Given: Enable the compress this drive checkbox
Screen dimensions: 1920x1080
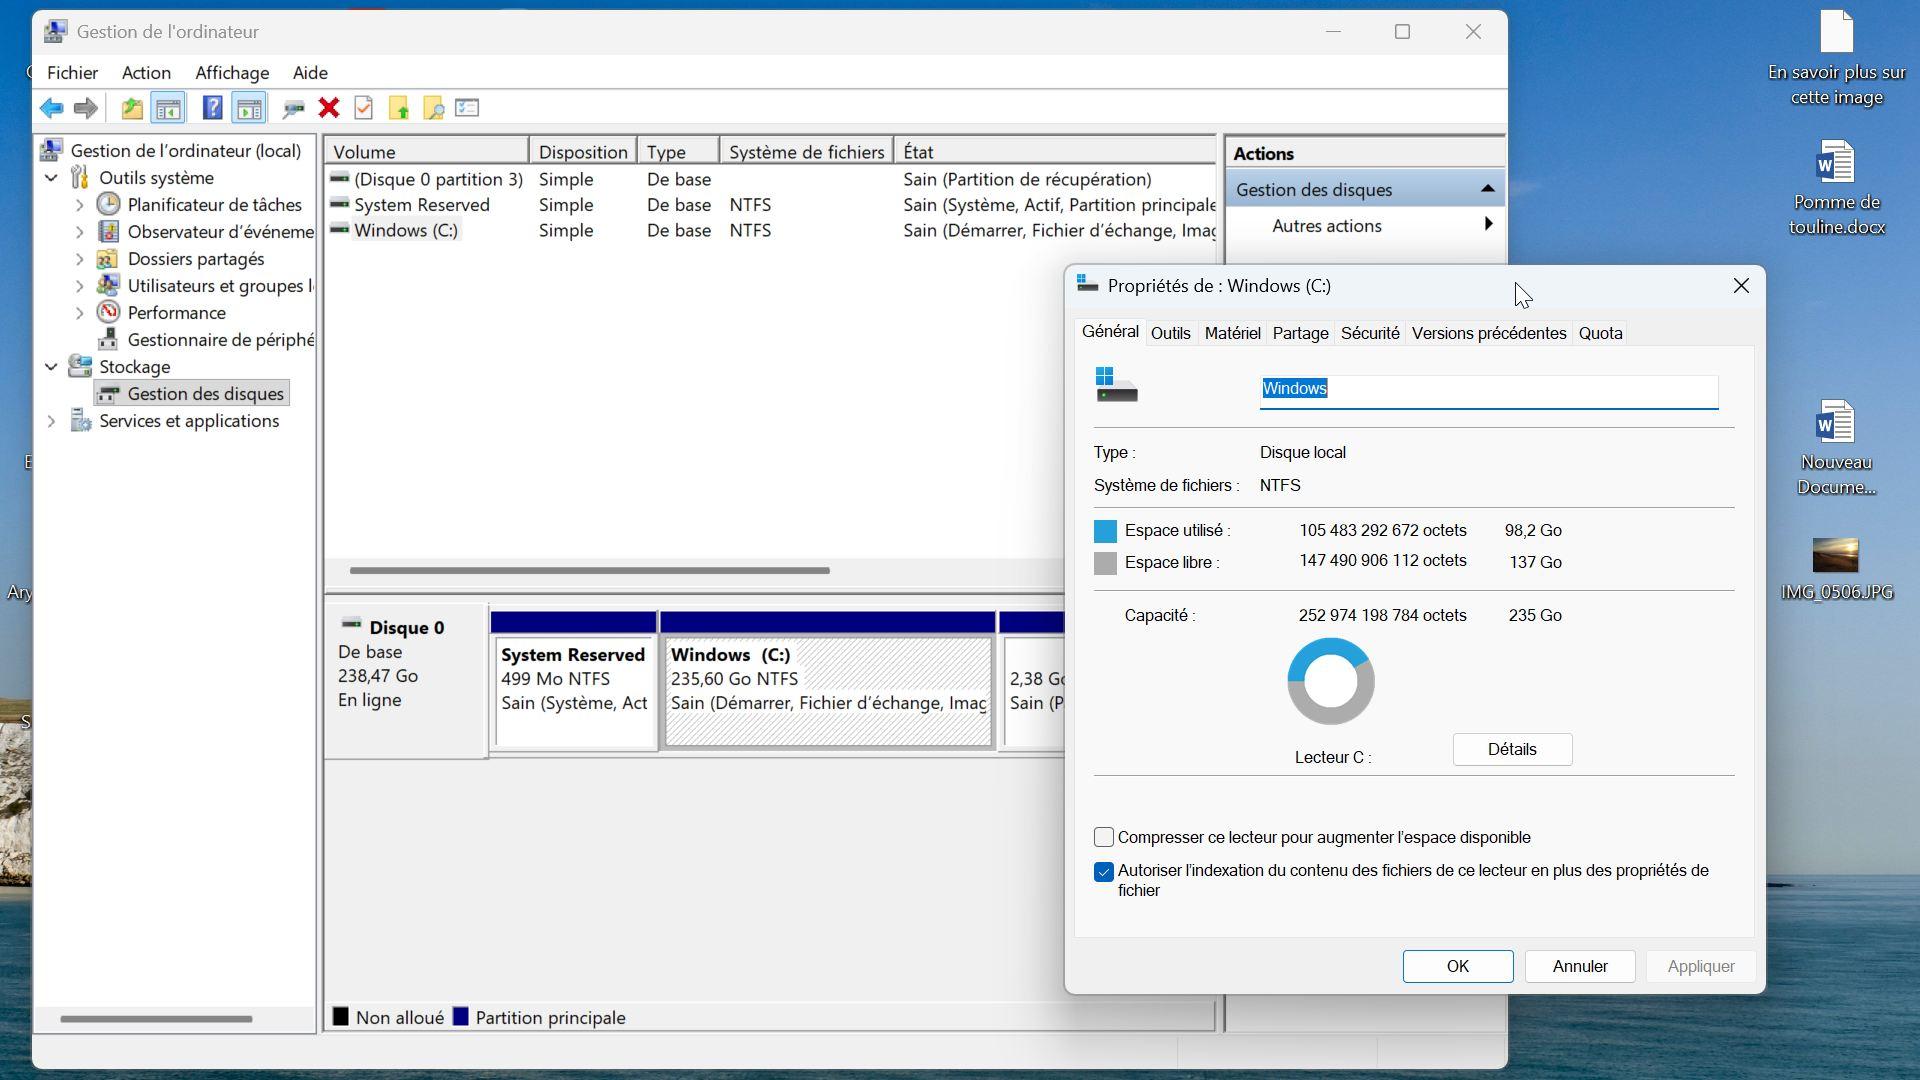Looking at the screenshot, I should pyautogui.click(x=1104, y=838).
